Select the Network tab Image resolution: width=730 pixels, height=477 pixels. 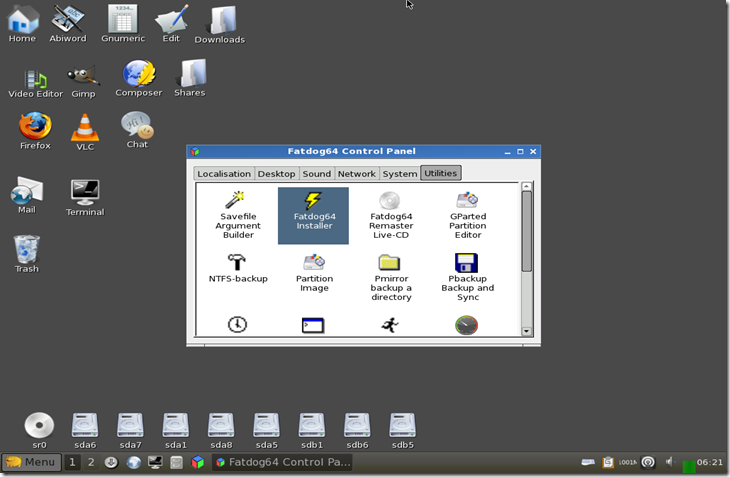[x=356, y=174]
